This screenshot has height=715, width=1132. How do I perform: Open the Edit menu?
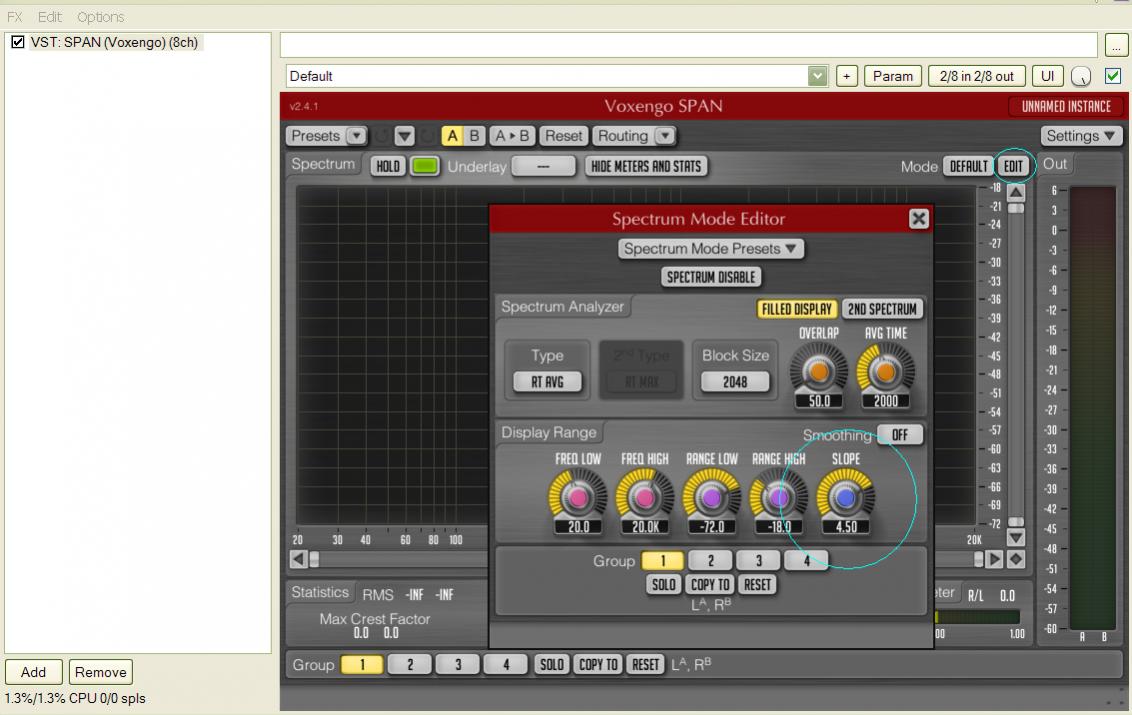(50, 17)
